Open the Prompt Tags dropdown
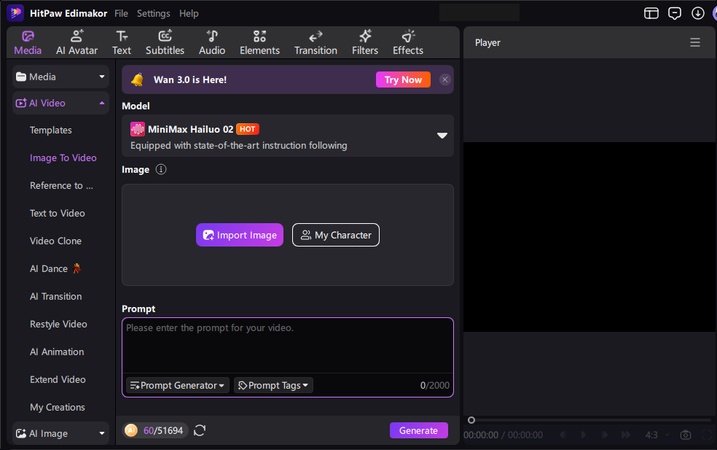The image size is (717, 450). pos(273,386)
